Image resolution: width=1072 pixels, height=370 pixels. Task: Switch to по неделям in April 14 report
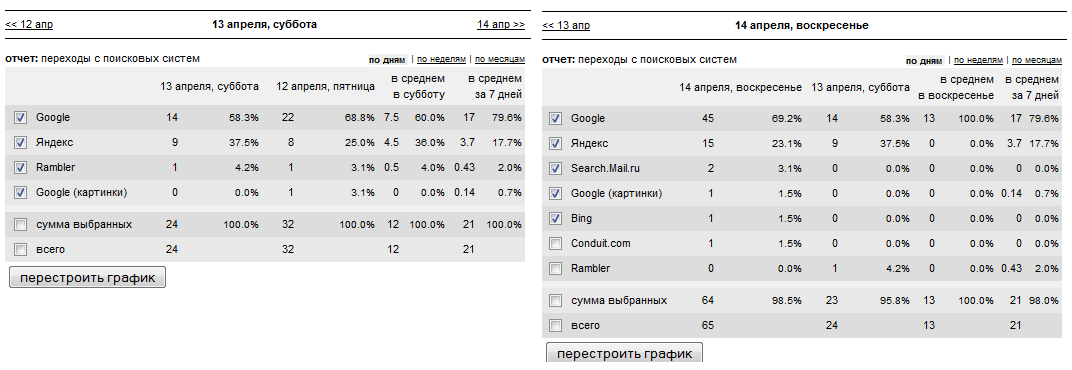pos(978,61)
